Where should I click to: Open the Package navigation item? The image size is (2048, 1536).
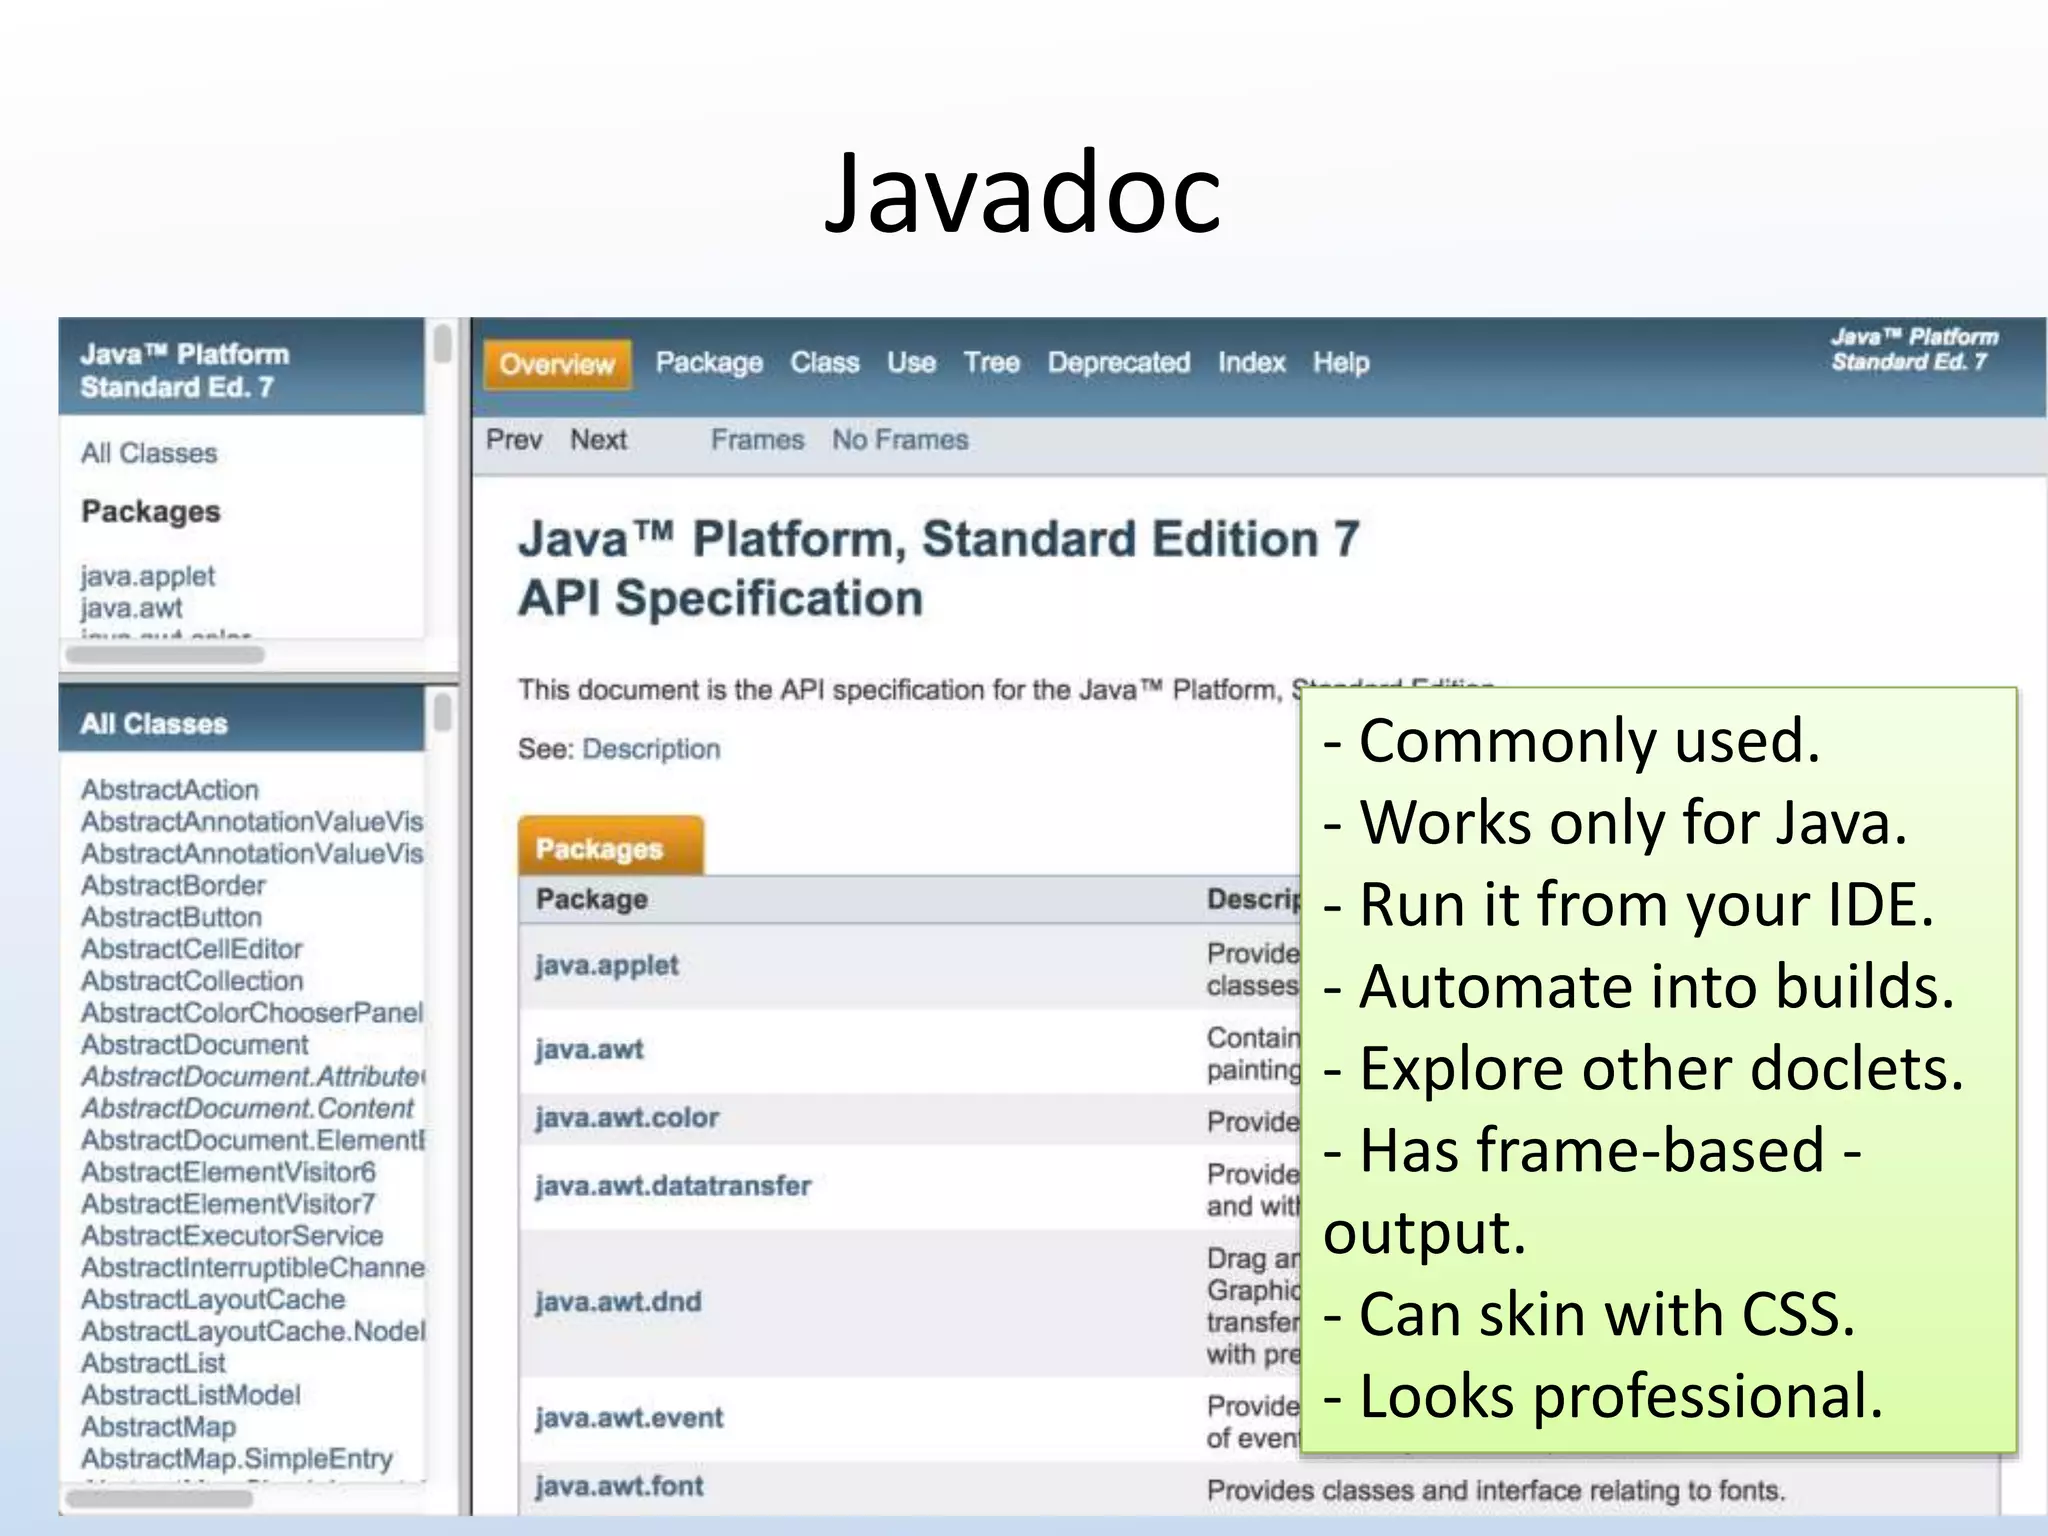(x=709, y=362)
